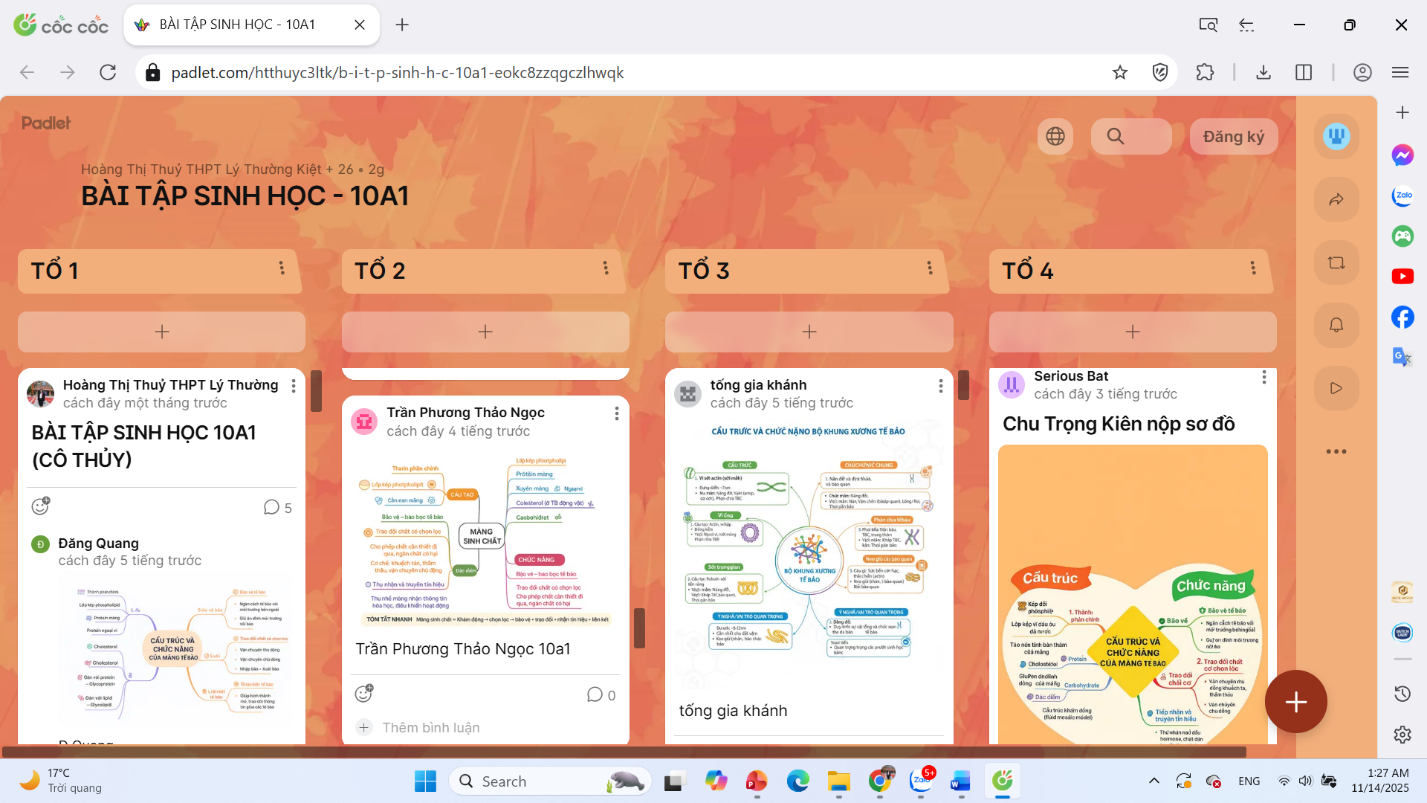Open options menu on tống gia khánh post
Screen dimensions: 1427x803
pos(940,386)
